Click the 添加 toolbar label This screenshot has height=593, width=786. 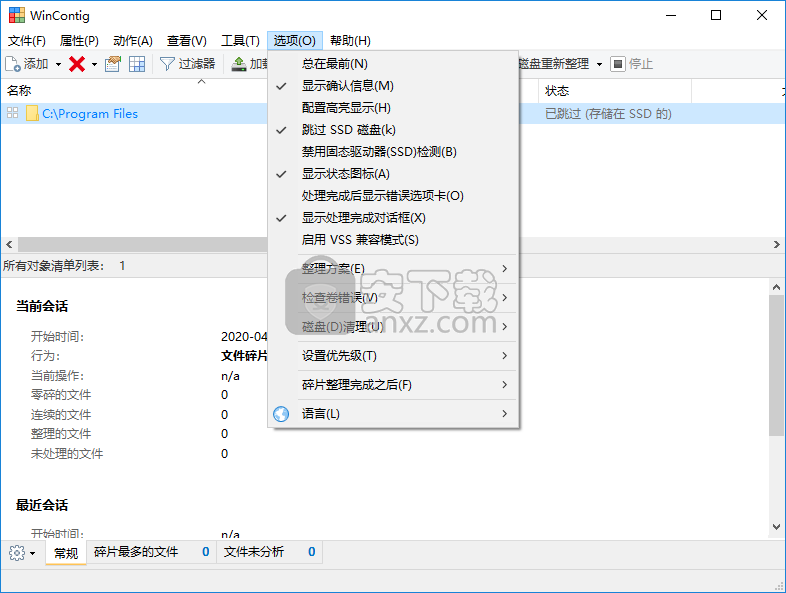36,64
